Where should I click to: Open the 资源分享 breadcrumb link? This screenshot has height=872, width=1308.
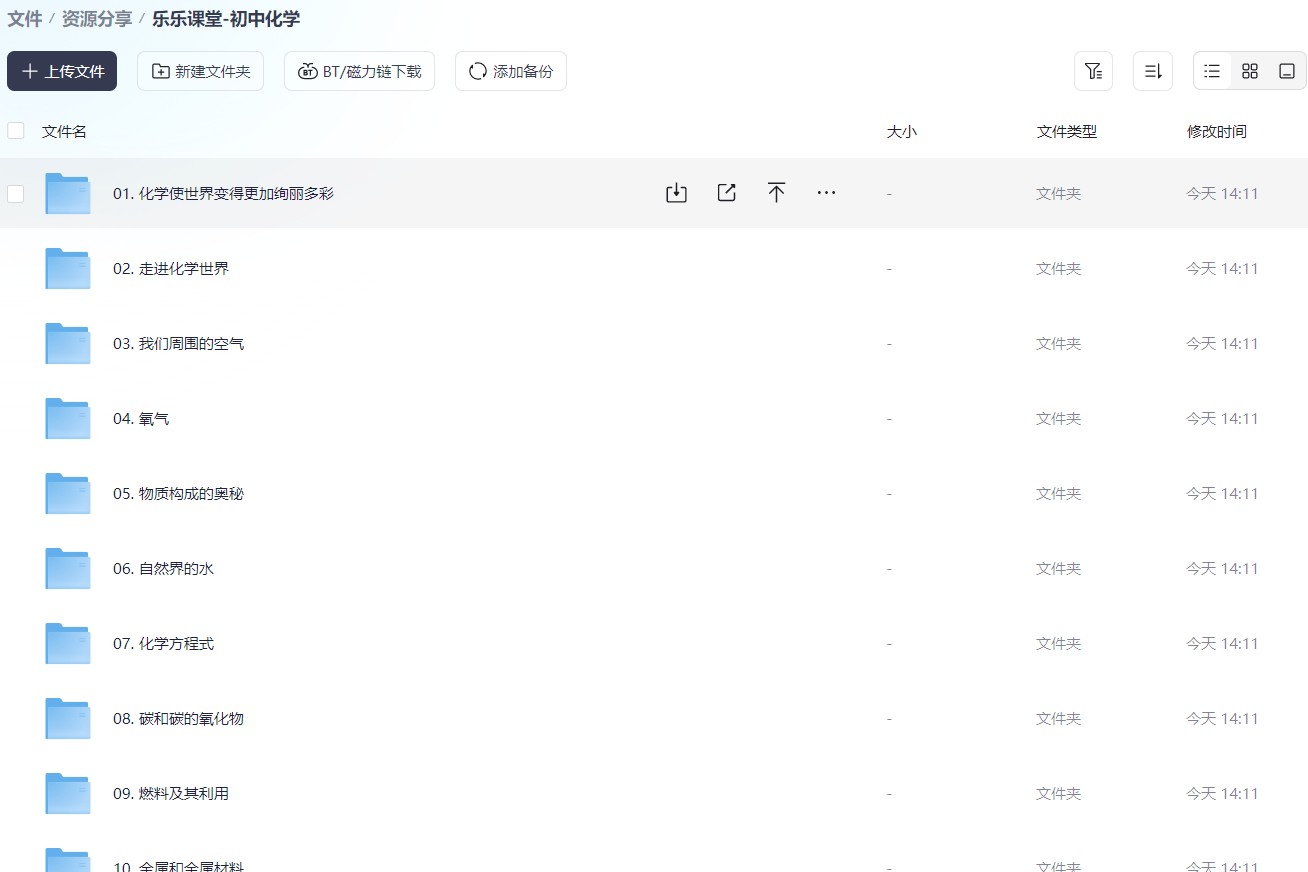[x=95, y=19]
